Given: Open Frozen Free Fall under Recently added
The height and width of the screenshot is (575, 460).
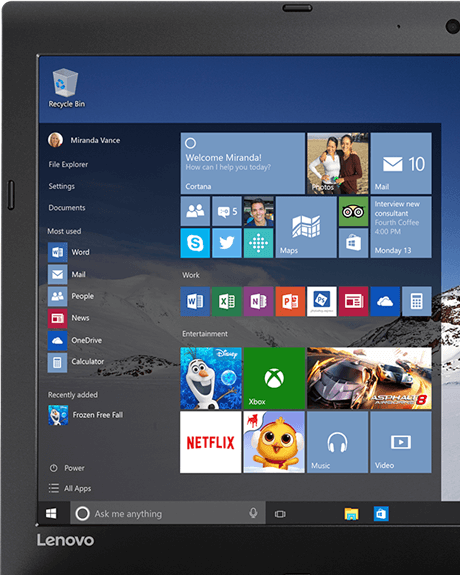Looking at the screenshot, I should [86, 415].
